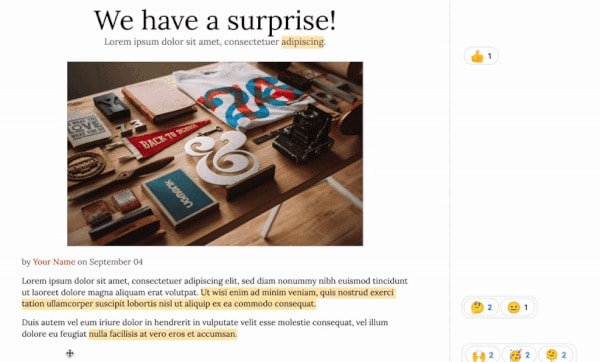Click the count beside thinking face reaction
The image size is (600, 362).
(x=489, y=307)
